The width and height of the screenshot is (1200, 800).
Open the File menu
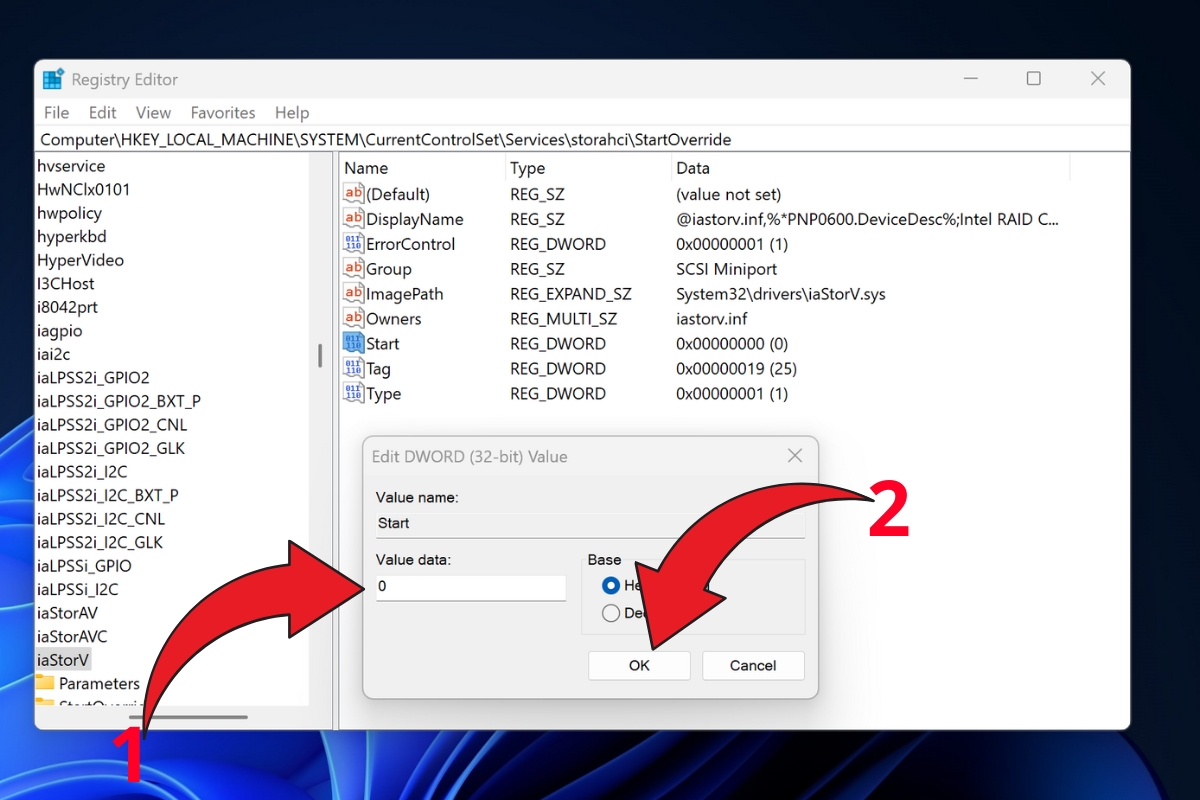[57, 113]
